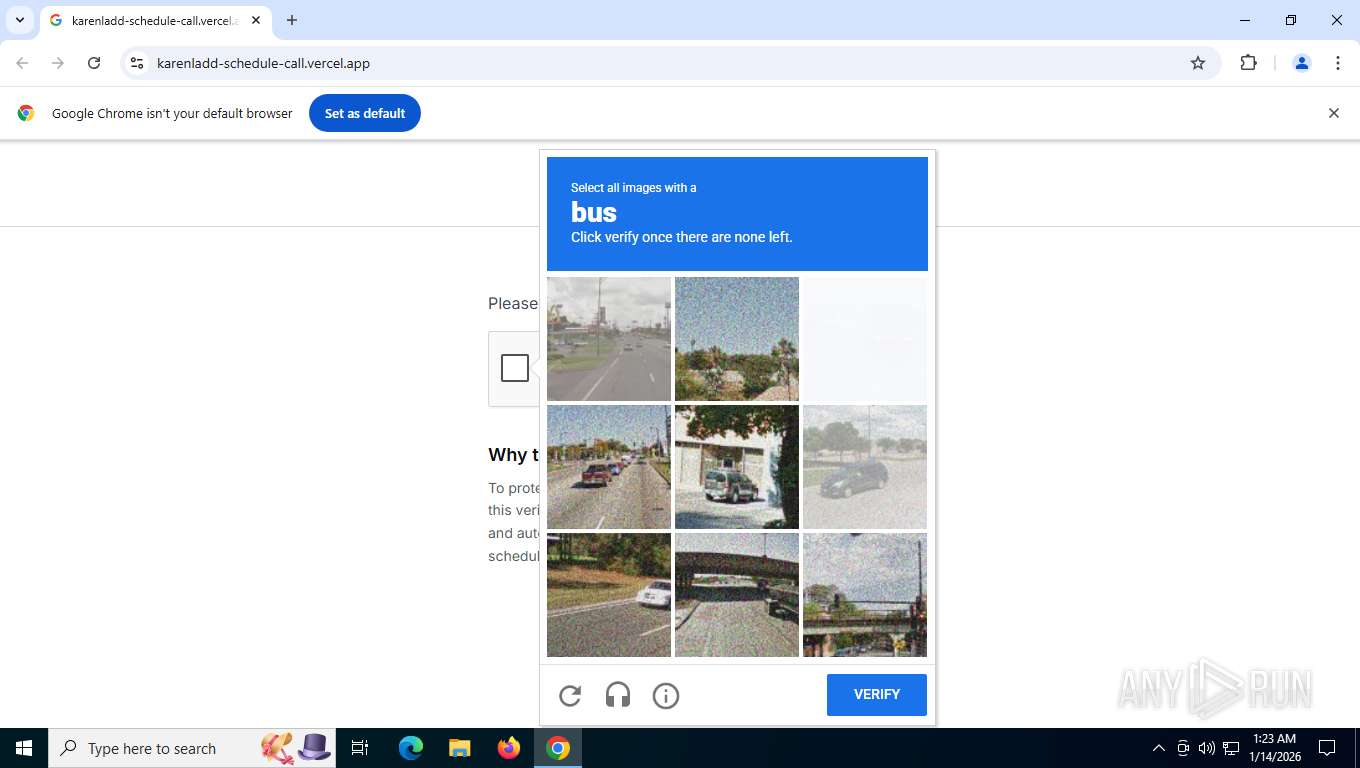
Task: Select the captcha tile with a red truck in traffic
Action: (609, 467)
